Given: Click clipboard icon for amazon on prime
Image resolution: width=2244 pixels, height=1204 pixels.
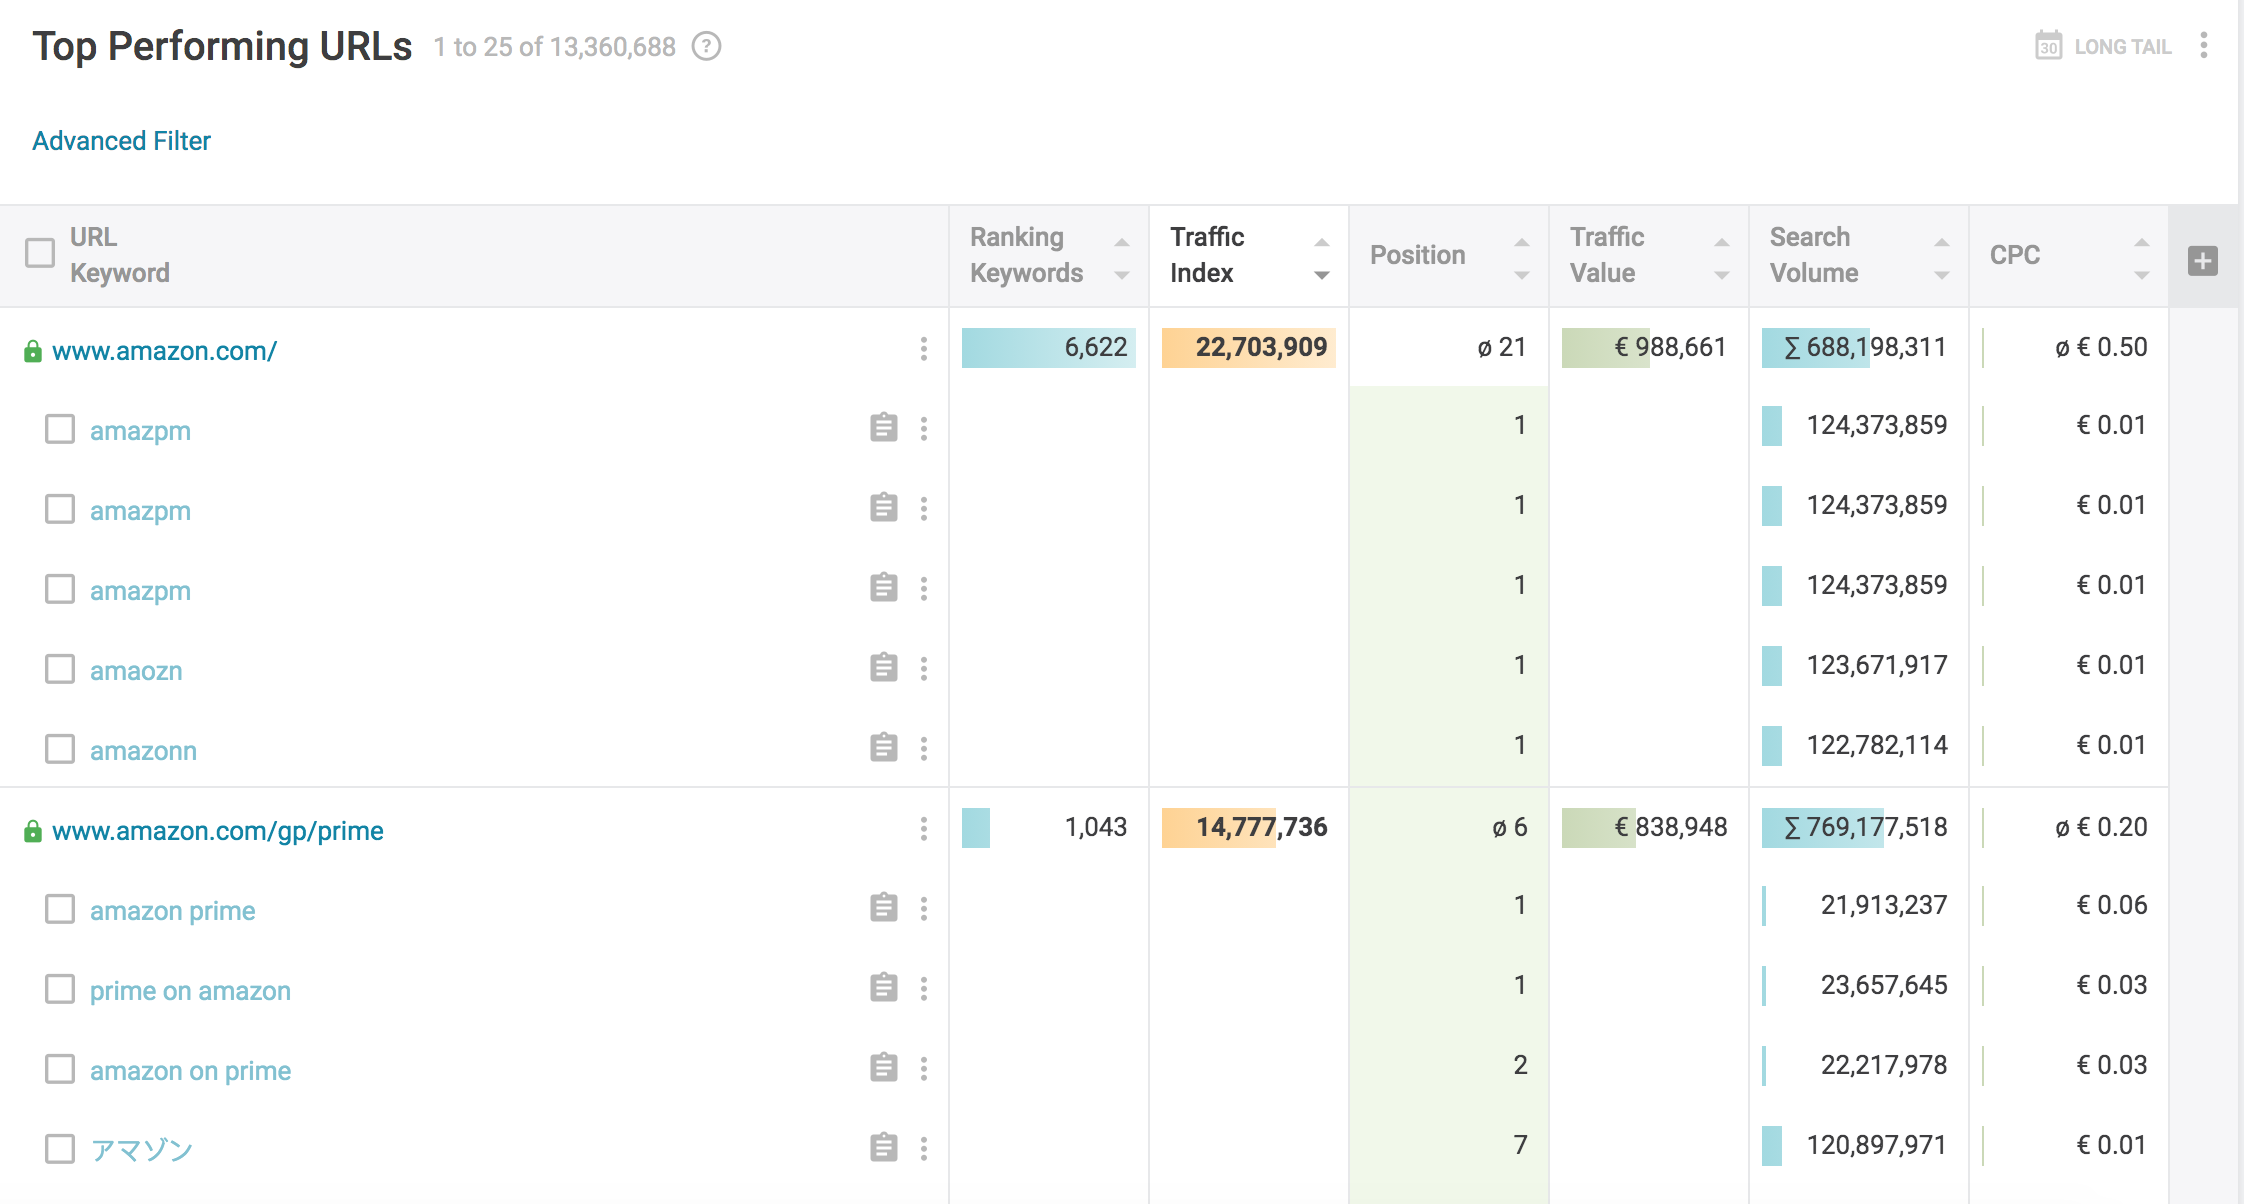Looking at the screenshot, I should pos(884,1068).
